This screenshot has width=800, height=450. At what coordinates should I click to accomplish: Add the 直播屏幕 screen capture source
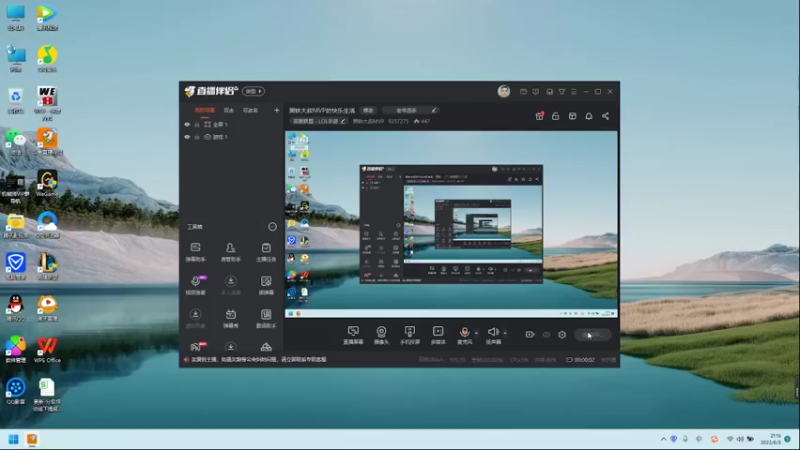pyautogui.click(x=353, y=335)
